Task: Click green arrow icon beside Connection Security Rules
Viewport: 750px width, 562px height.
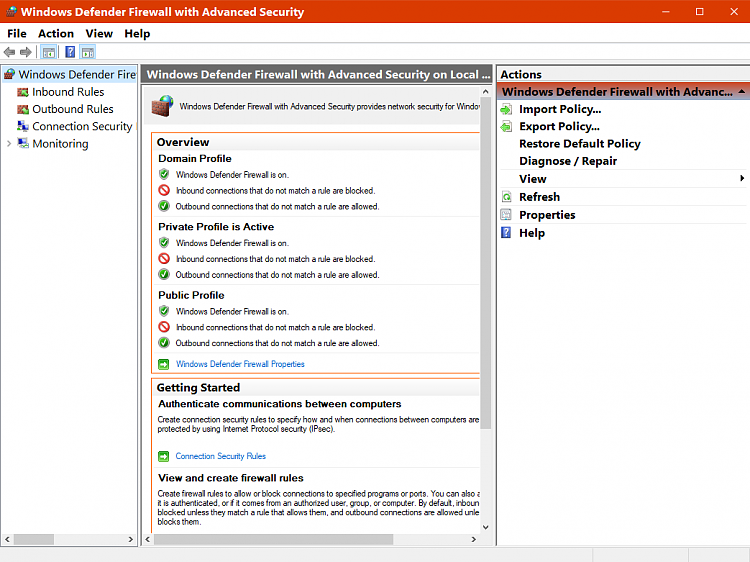Action: coord(164,456)
